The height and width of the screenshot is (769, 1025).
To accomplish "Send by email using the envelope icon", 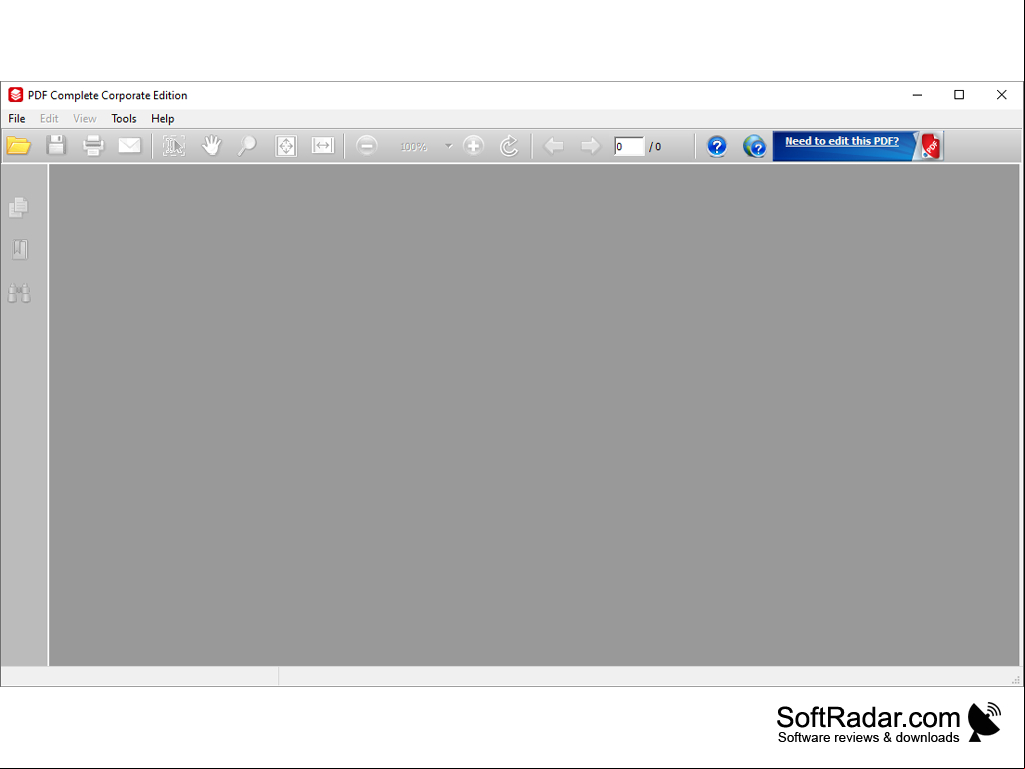I will 129,145.
